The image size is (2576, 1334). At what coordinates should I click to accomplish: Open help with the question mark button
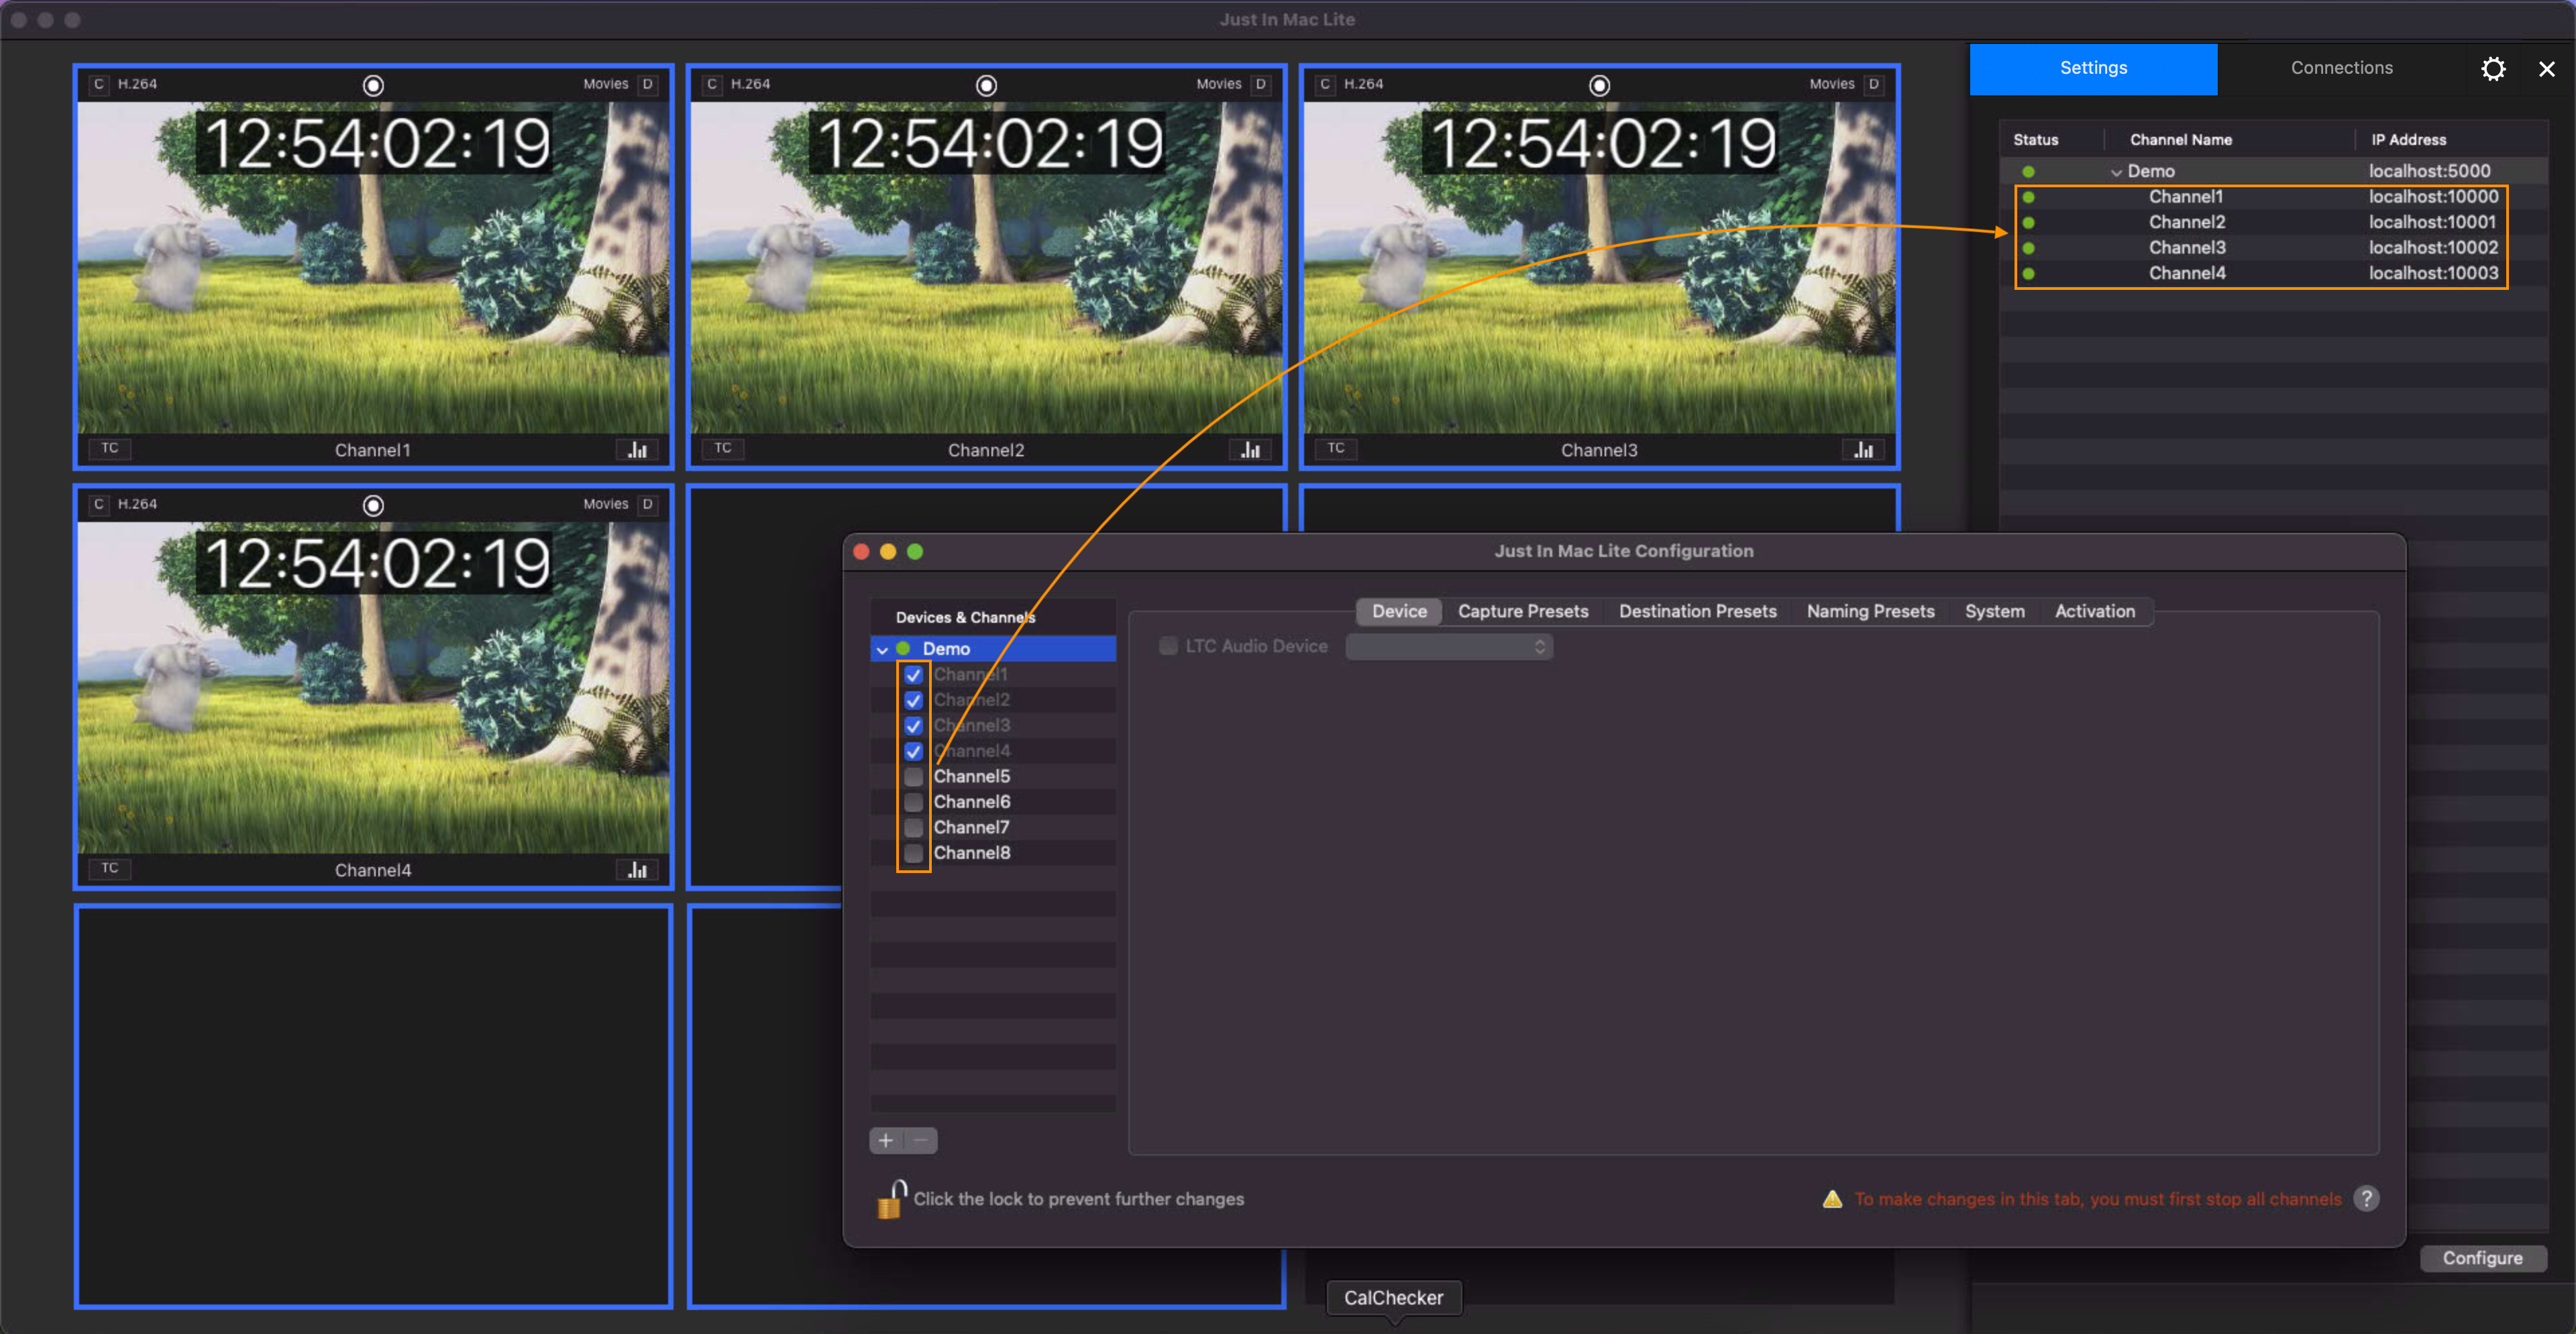(x=2366, y=1198)
